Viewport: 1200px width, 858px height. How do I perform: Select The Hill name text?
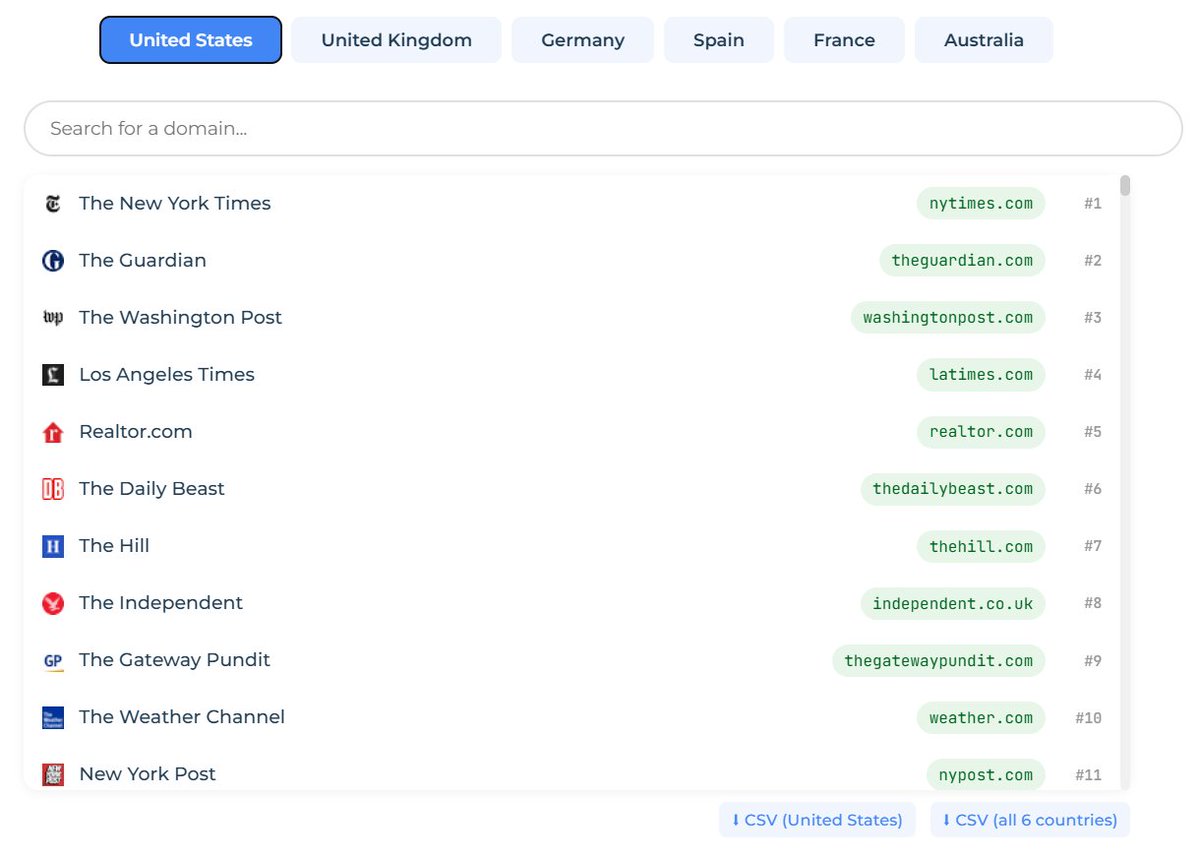point(114,545)
